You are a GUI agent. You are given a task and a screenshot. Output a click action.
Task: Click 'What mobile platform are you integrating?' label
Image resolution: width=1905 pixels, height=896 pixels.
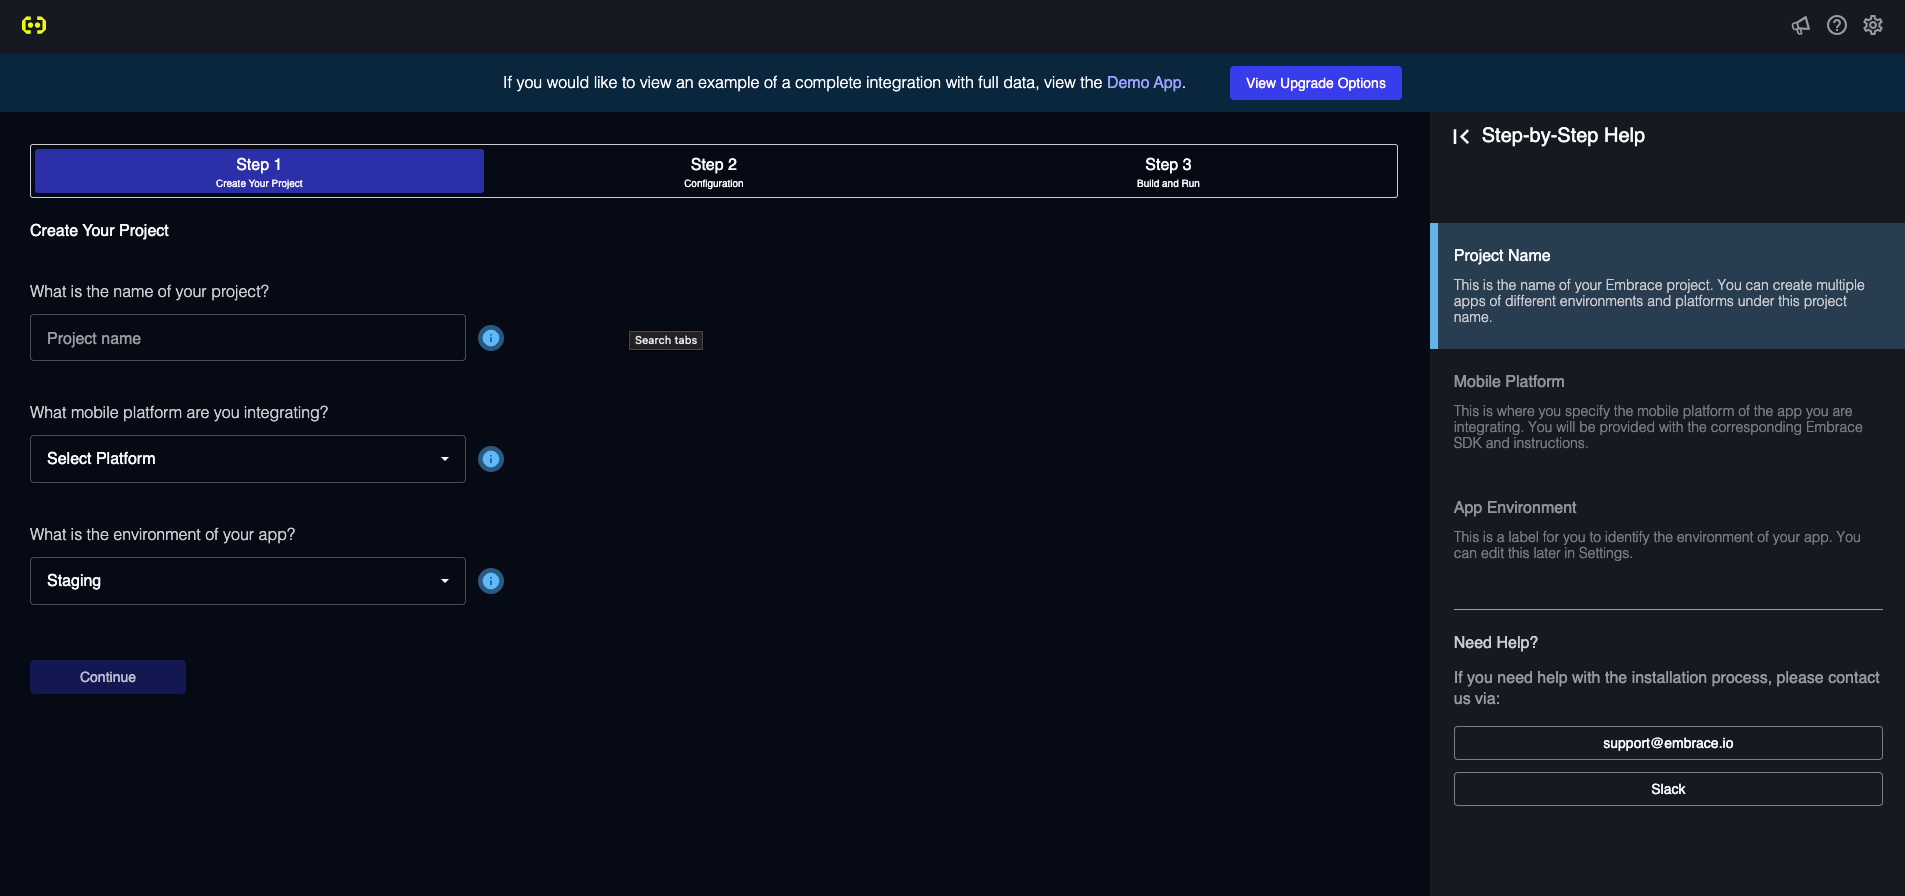179,413
